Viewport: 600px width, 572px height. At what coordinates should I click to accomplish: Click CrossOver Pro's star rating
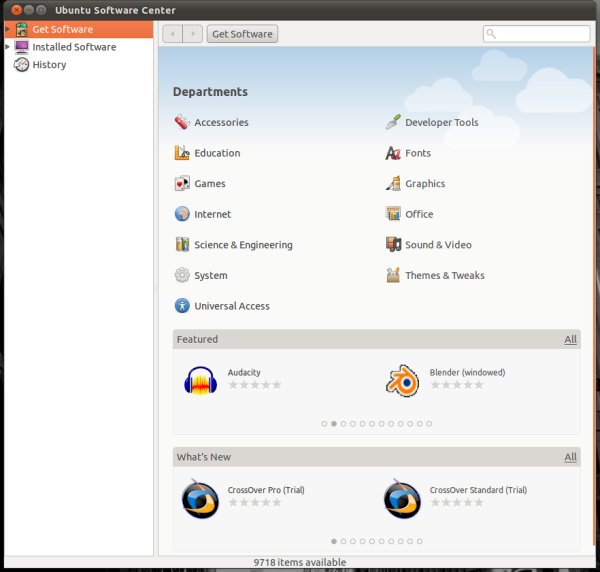click(x=255, y=502)
